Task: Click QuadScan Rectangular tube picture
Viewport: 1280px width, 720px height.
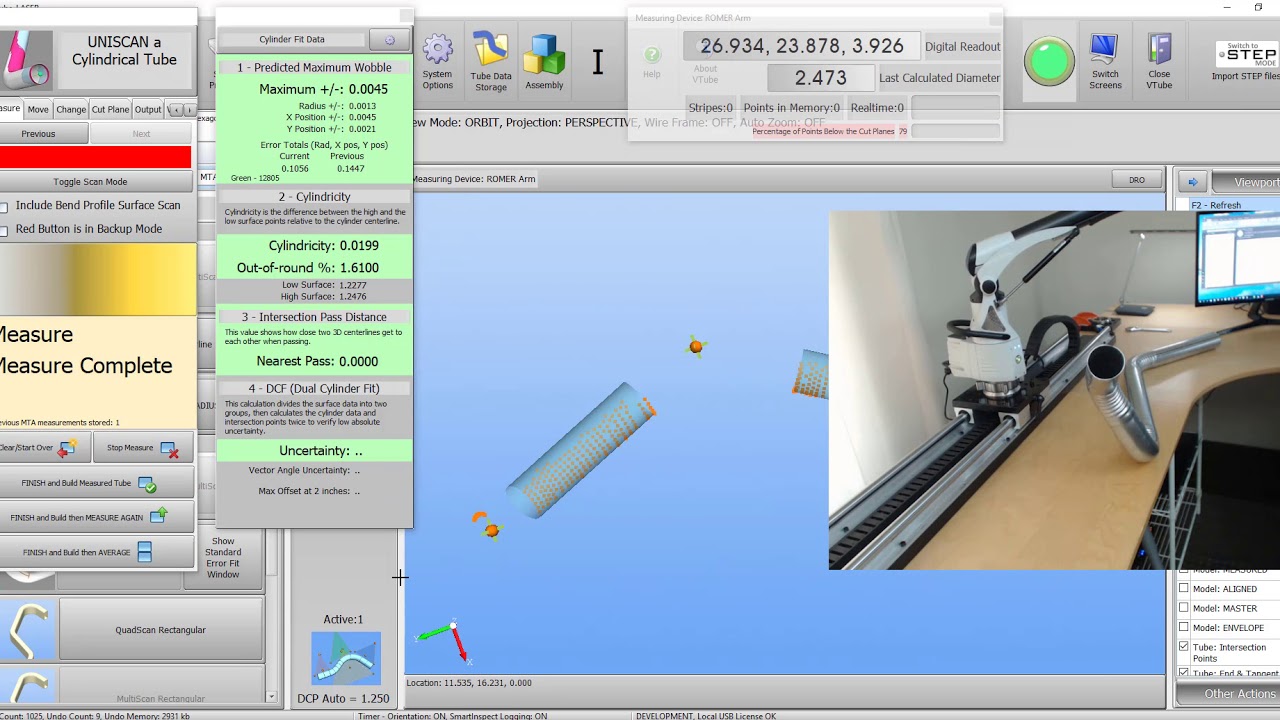Action: coord(28,630)
